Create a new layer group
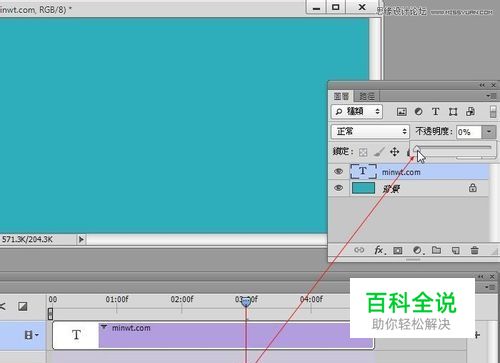Screen dimensions: 500x363 pyautogui.click(x=436, y=250)
